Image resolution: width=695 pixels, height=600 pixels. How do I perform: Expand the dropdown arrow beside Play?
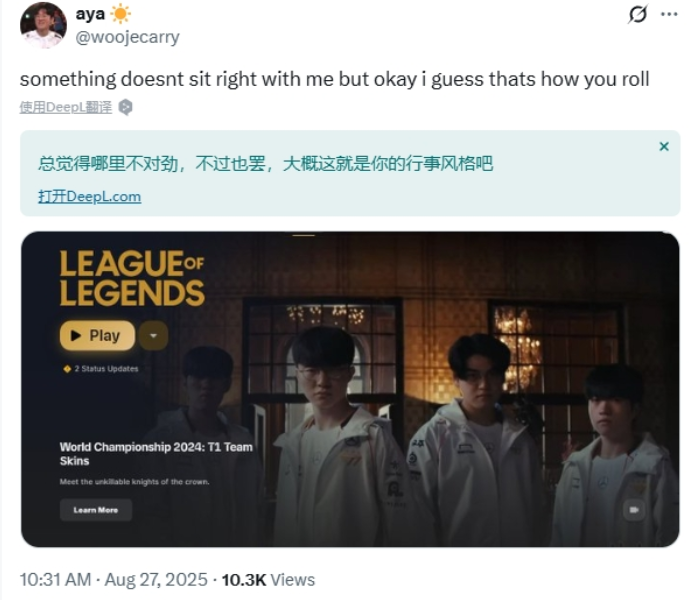[153, 335]
